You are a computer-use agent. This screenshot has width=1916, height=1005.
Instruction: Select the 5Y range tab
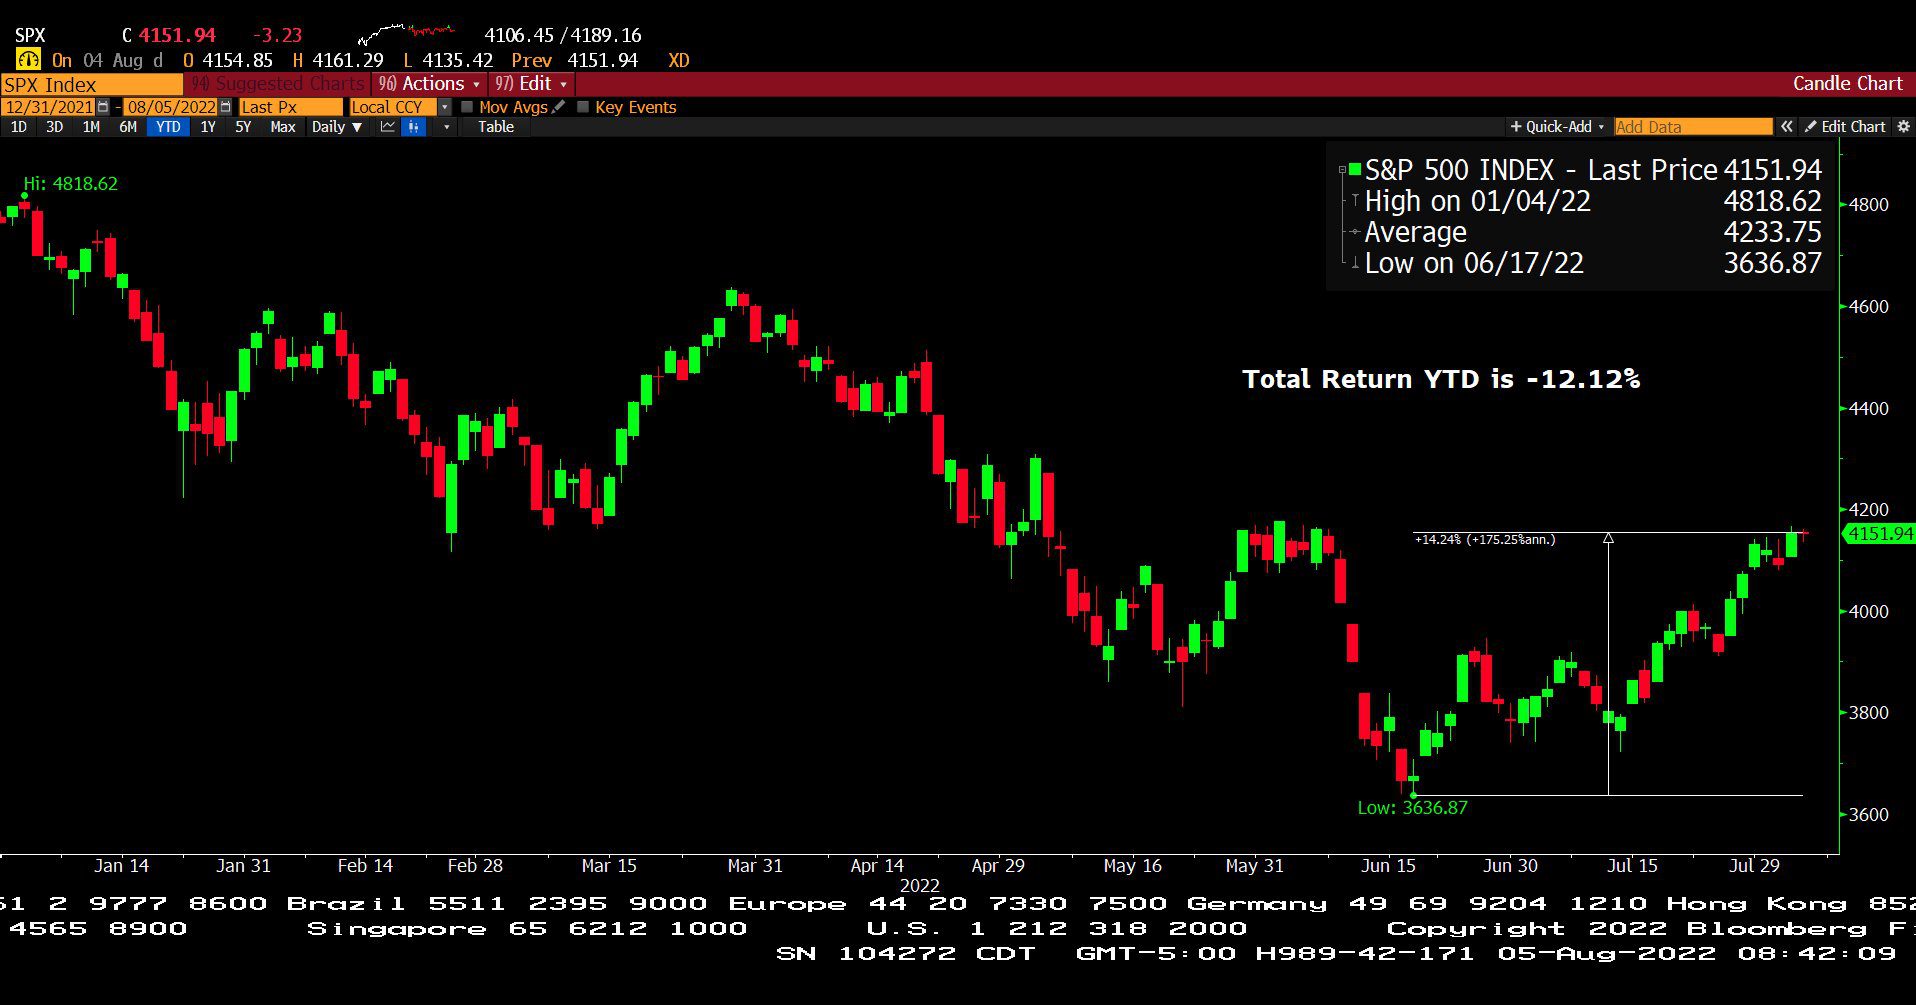(x=243, y=127)
